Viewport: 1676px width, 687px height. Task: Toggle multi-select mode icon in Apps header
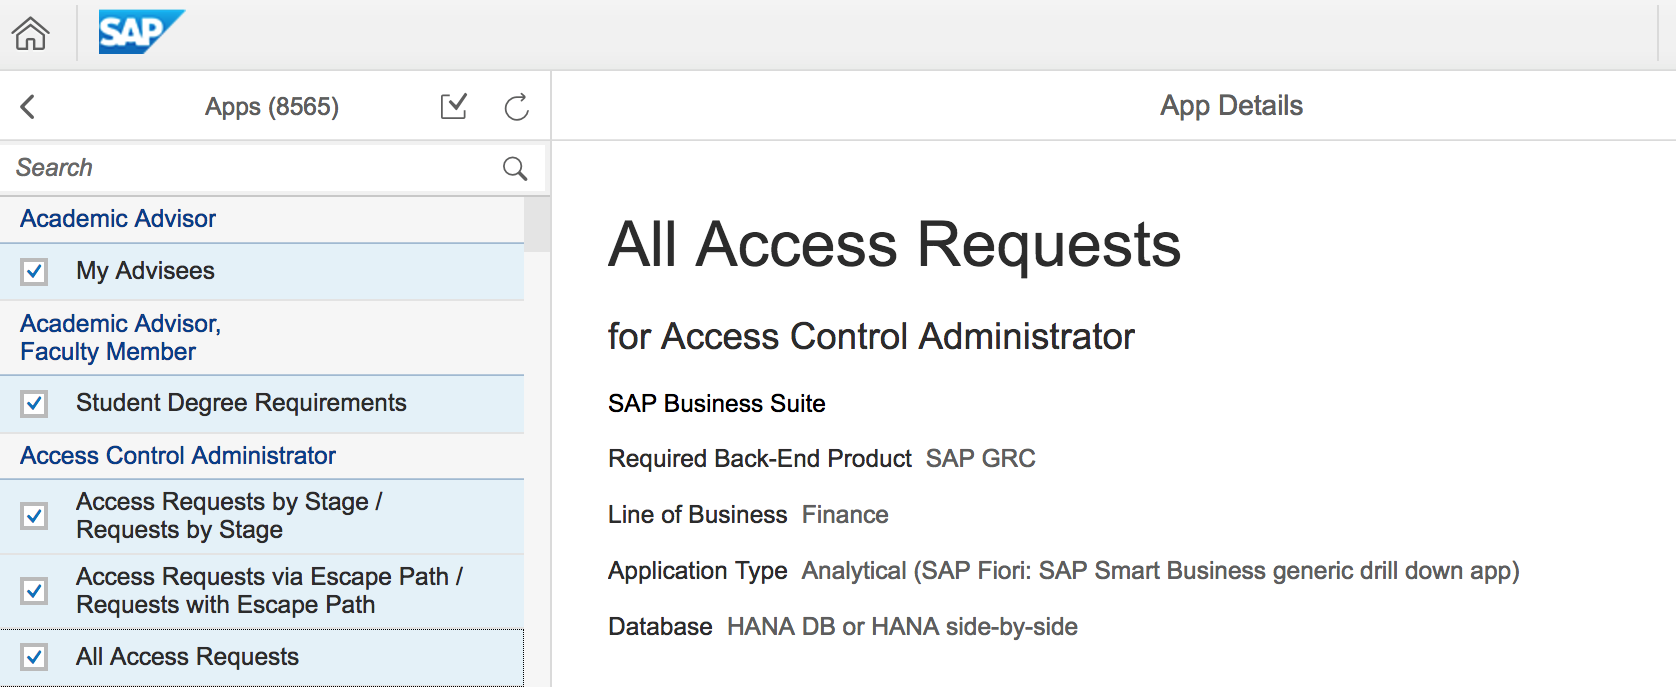pos(454,106)
